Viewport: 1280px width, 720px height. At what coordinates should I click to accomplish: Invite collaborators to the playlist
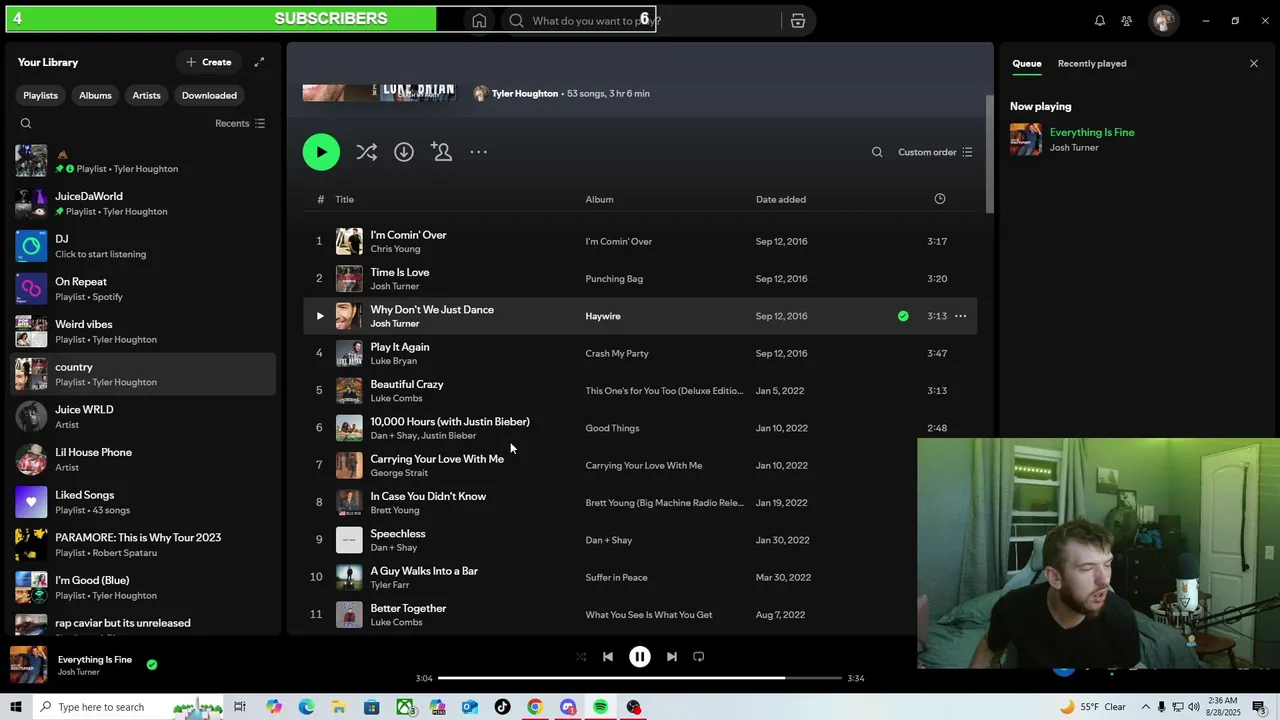441,152
